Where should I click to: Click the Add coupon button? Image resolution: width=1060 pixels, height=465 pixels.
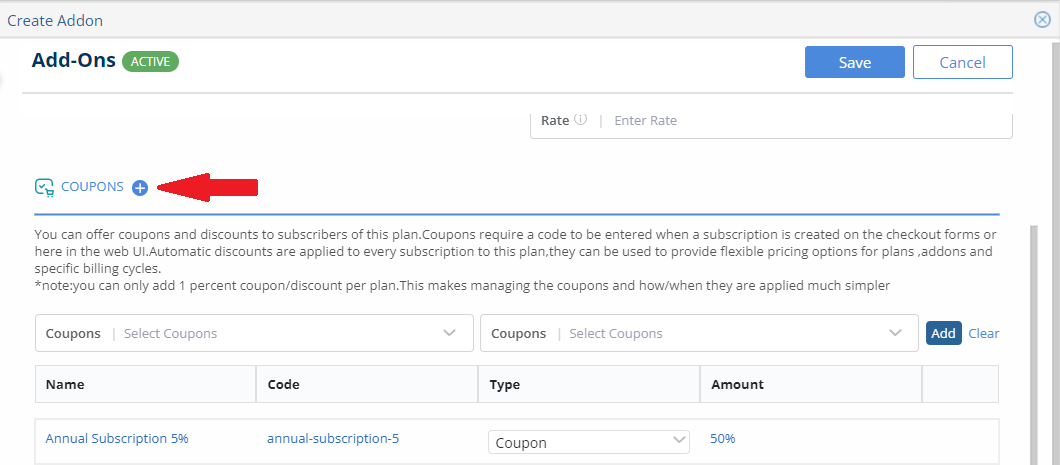(x=943, y=333)
